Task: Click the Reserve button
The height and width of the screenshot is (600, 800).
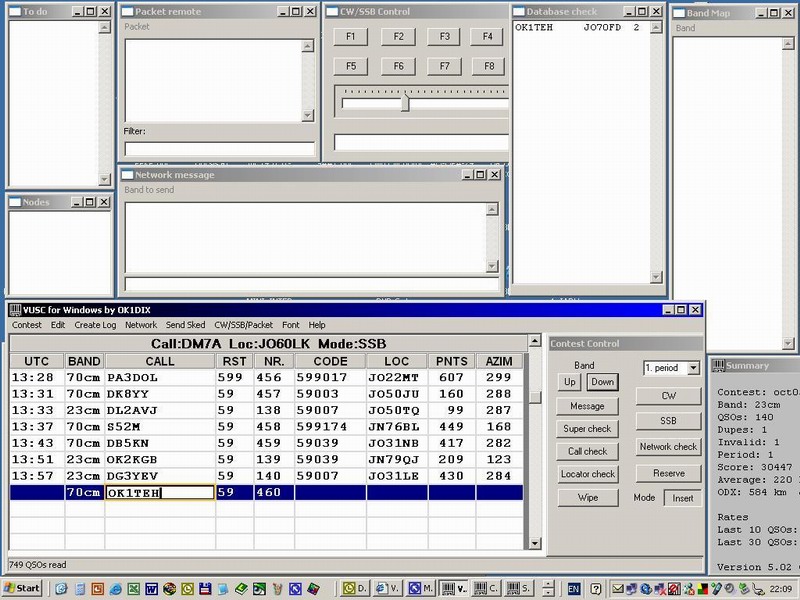Action: pos(668,473)
